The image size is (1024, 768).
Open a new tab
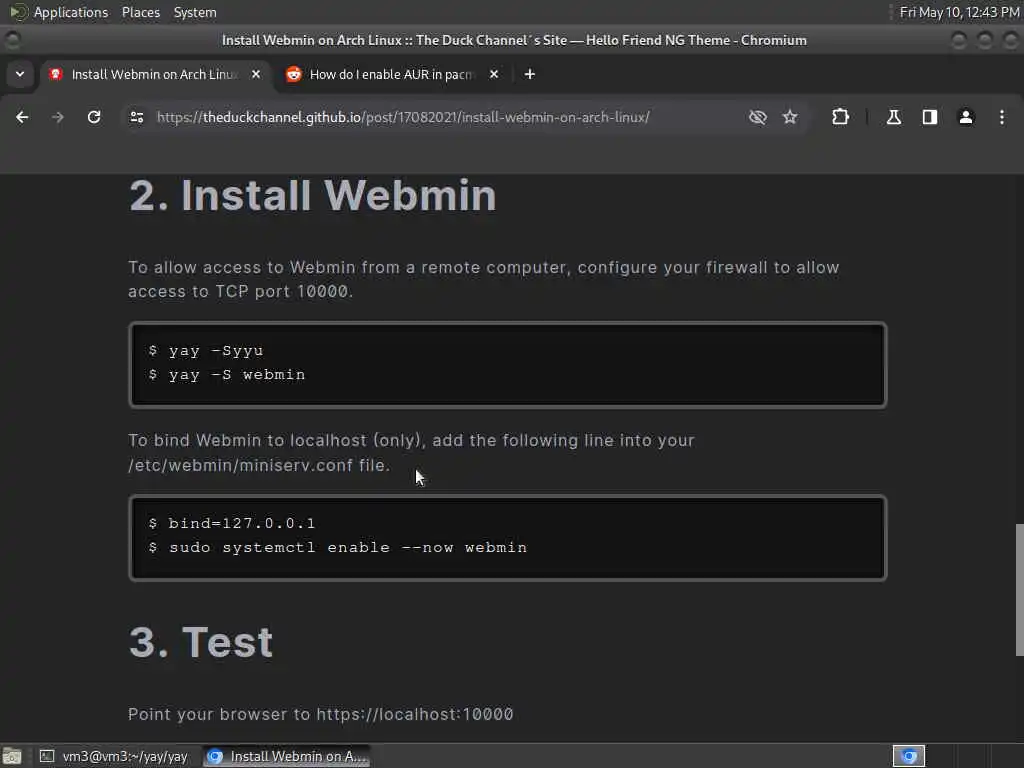[530, 74]
